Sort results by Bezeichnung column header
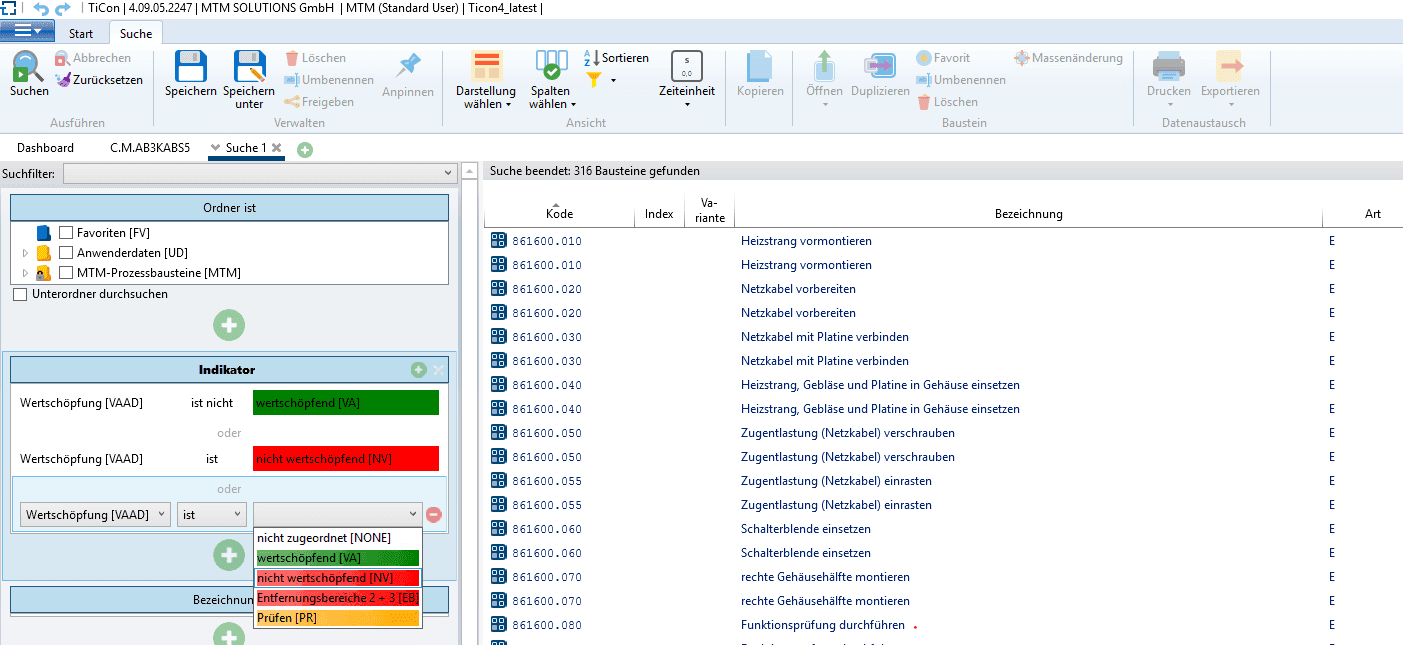This screenshot has width=1403, height=645. [x=1028, y=214]
